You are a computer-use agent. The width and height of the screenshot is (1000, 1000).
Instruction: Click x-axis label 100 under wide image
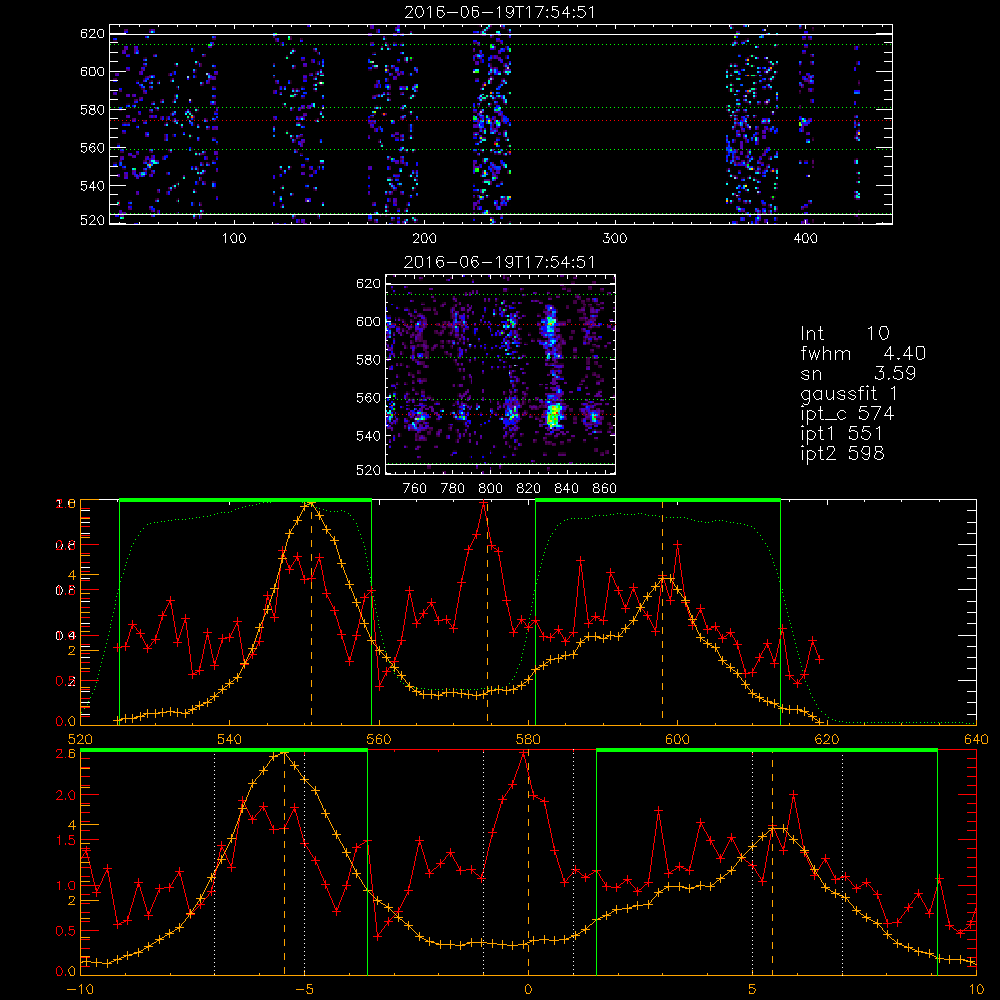click(x=234, y=239)
